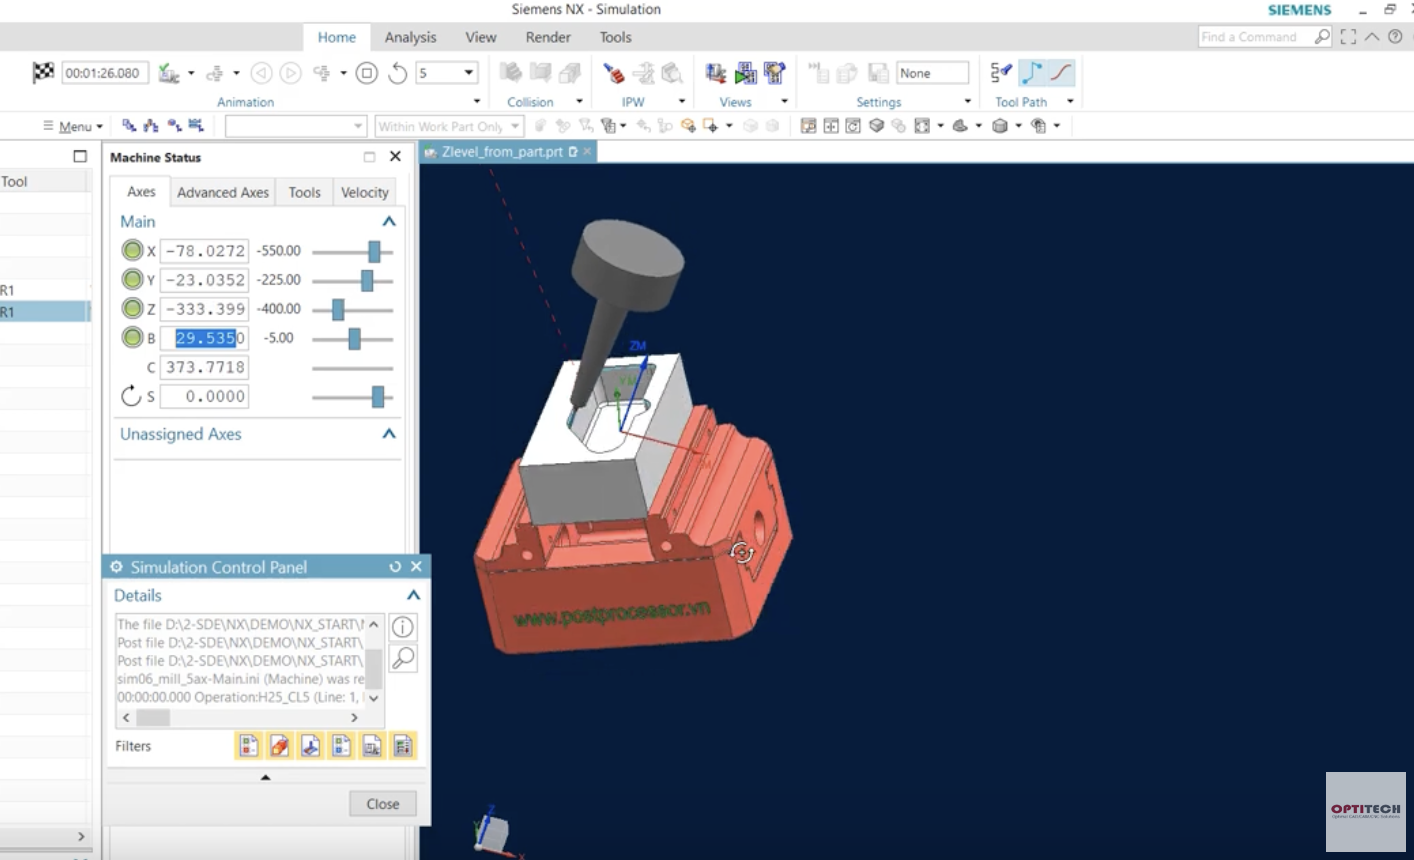1414x860 pixels.
Task: Click the last Filters icon on the right
Action: pos(403,746)
